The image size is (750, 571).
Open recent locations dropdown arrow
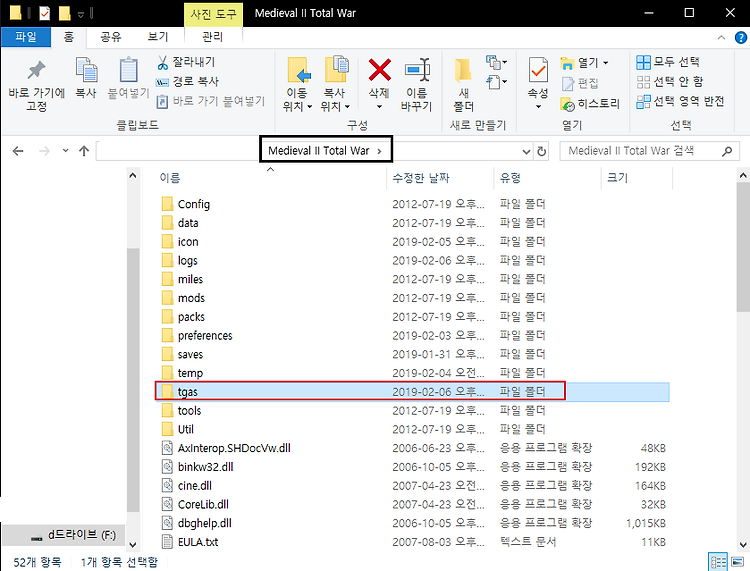click(66, 151)
